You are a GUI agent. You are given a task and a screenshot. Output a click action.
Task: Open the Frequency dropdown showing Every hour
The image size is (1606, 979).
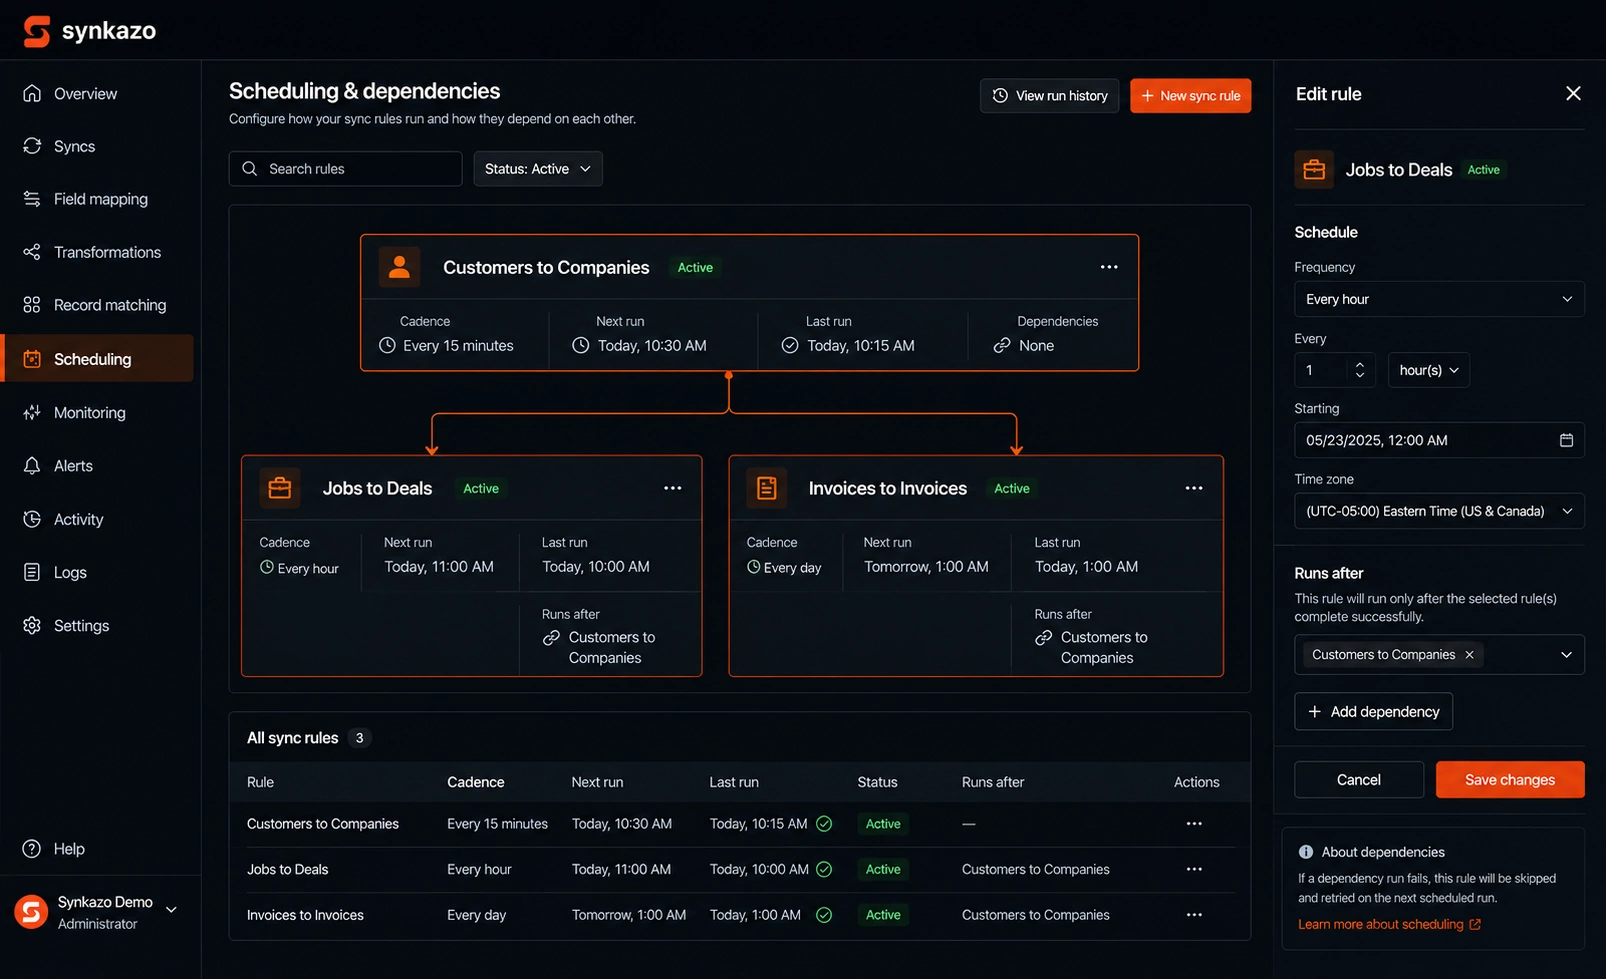tap(1439, 299)
